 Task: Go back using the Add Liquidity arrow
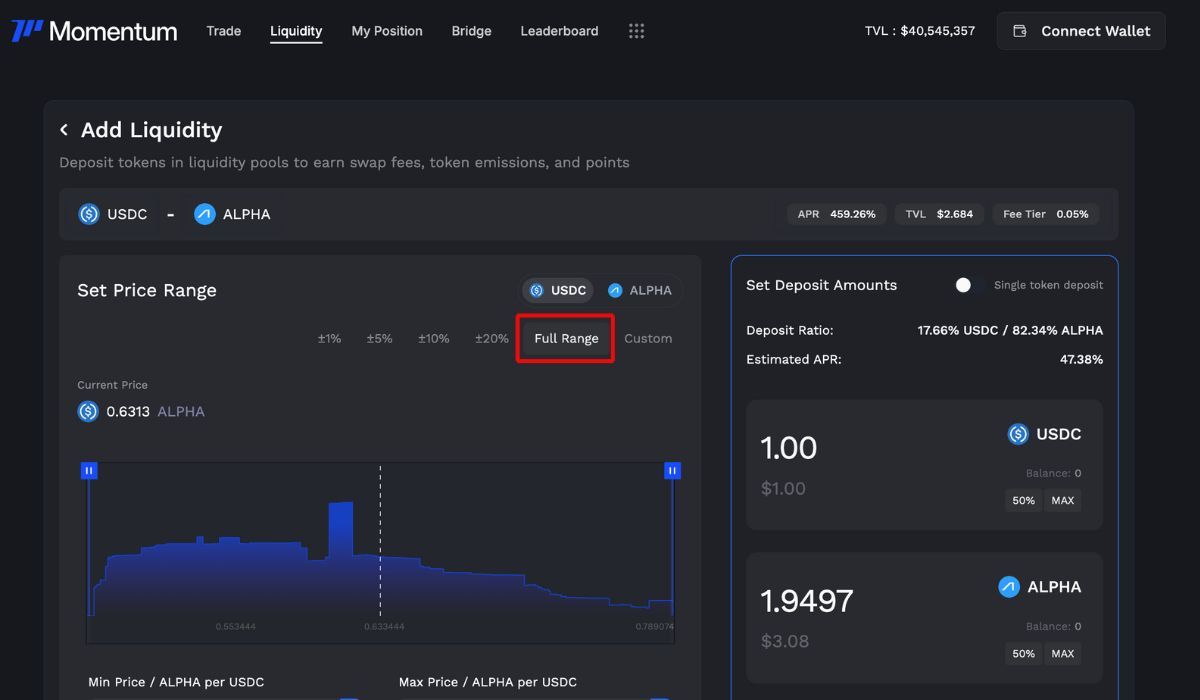64,130
